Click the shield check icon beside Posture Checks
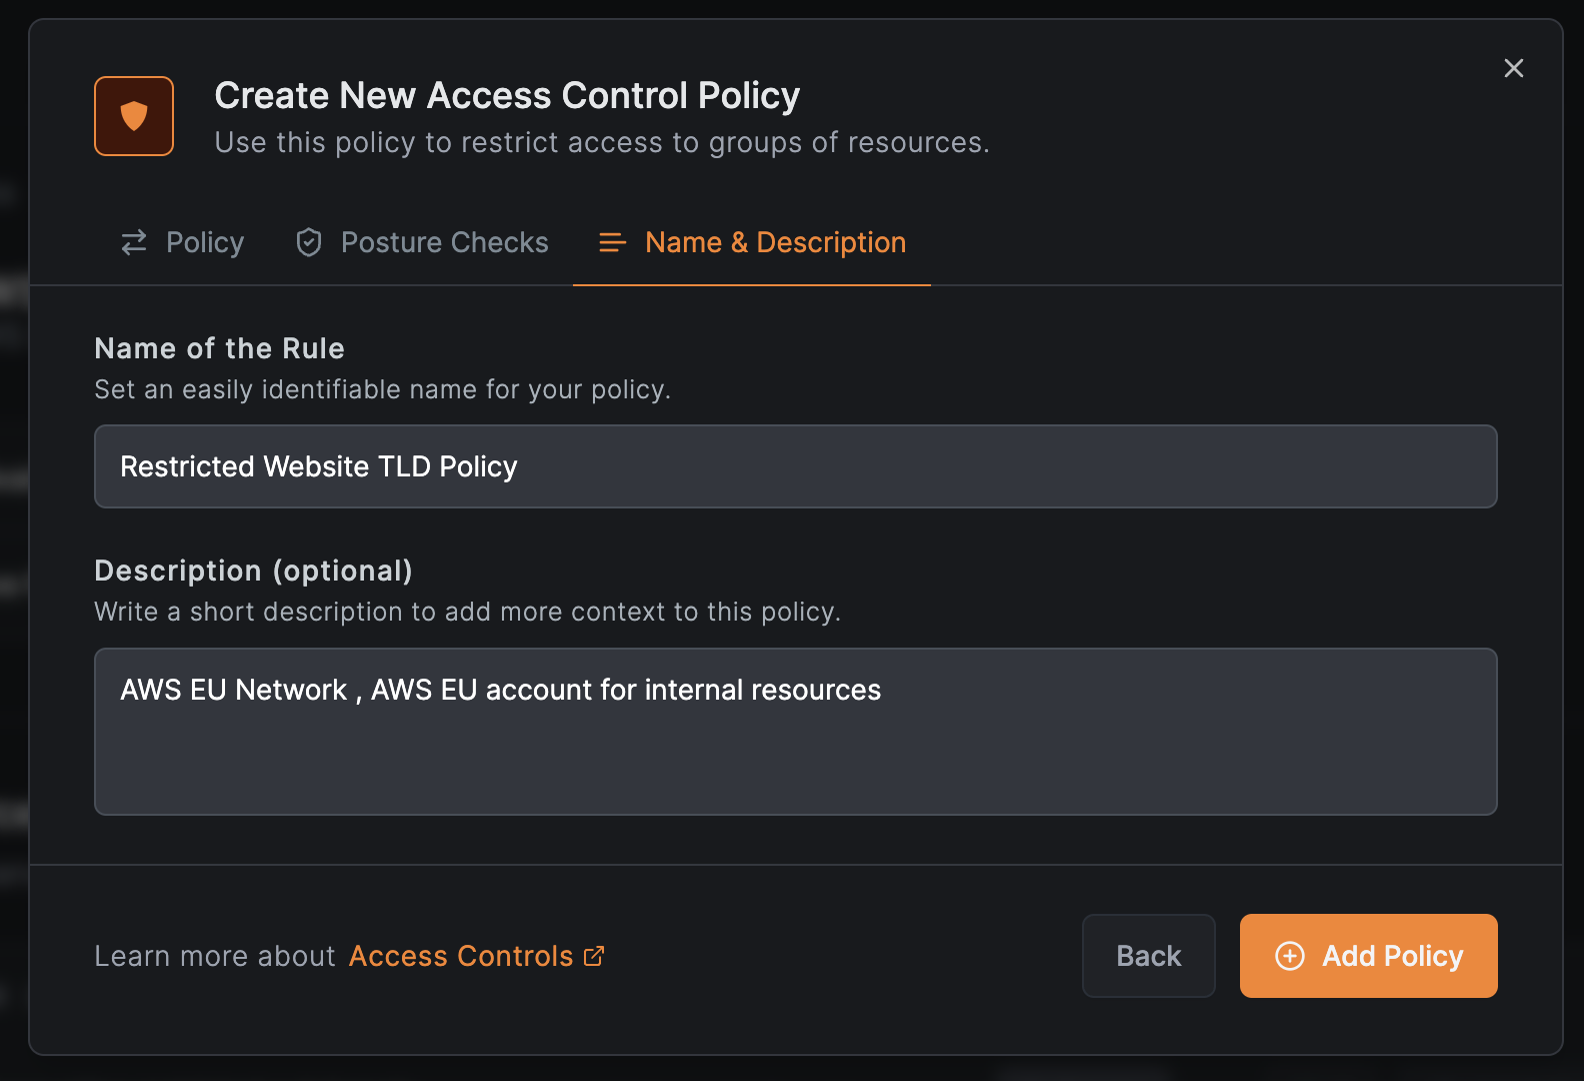This screenshot has width=1584, height=1081. click(309, 242)
